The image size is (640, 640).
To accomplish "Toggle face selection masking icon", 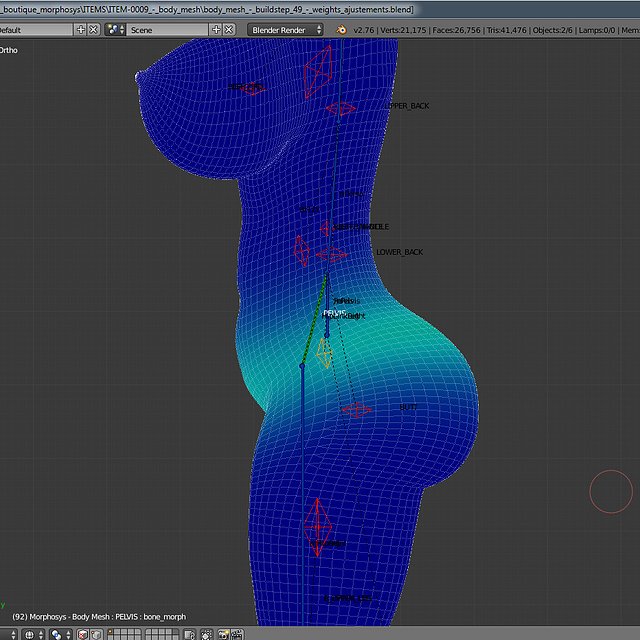I will pyautogui.click(x=83, y=634).
